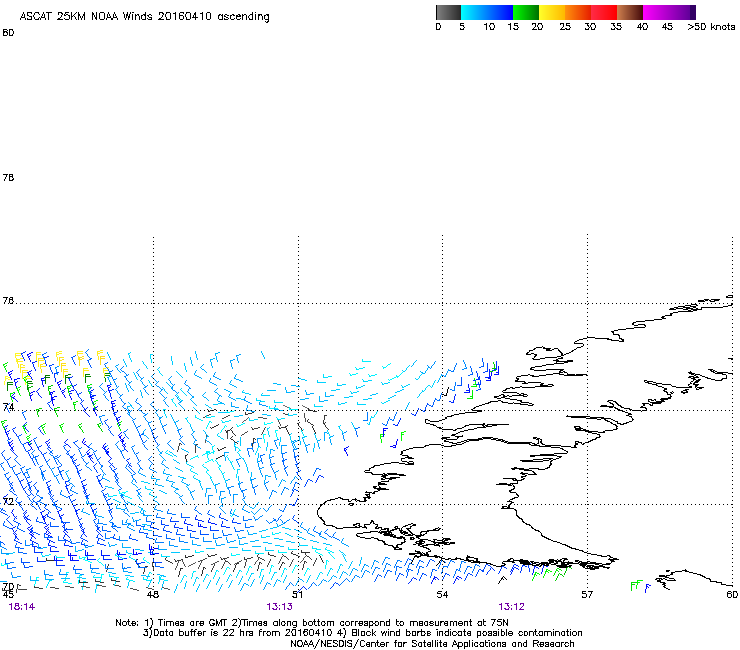Click the purple '18:14' swath time

click(x=22, y=607)
